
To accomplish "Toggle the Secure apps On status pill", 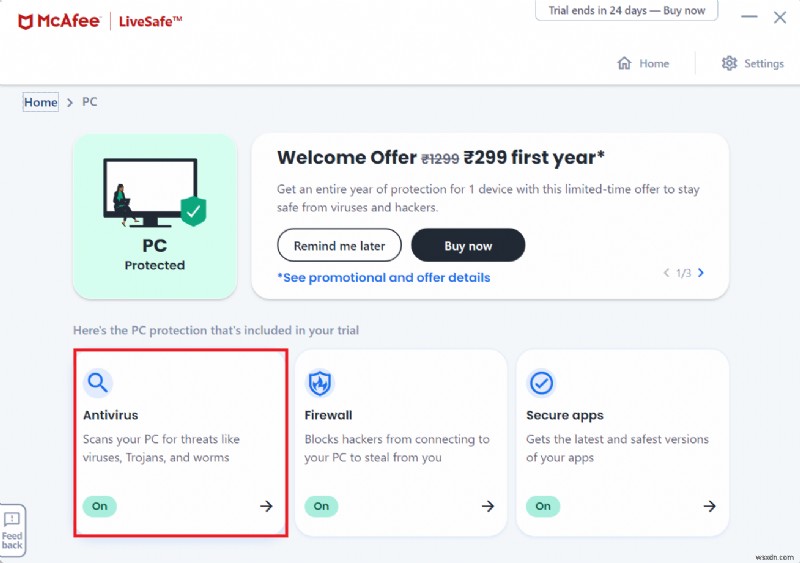I will (x=543, y=506).
